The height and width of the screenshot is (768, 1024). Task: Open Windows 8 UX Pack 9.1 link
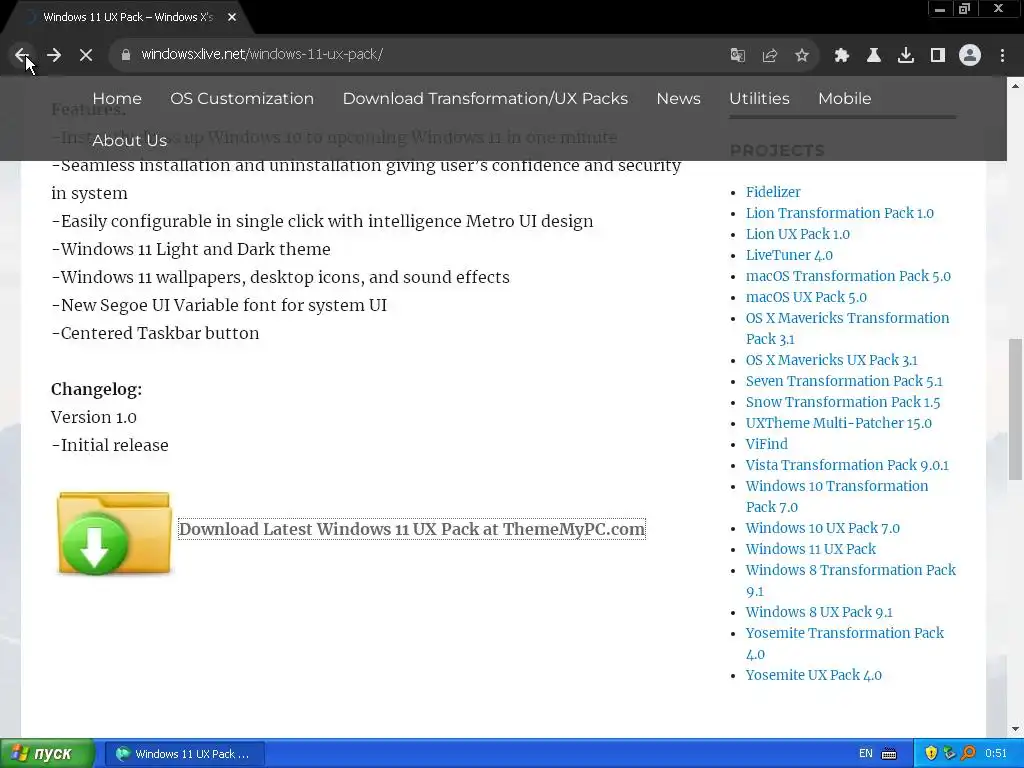tap(820, 612)
